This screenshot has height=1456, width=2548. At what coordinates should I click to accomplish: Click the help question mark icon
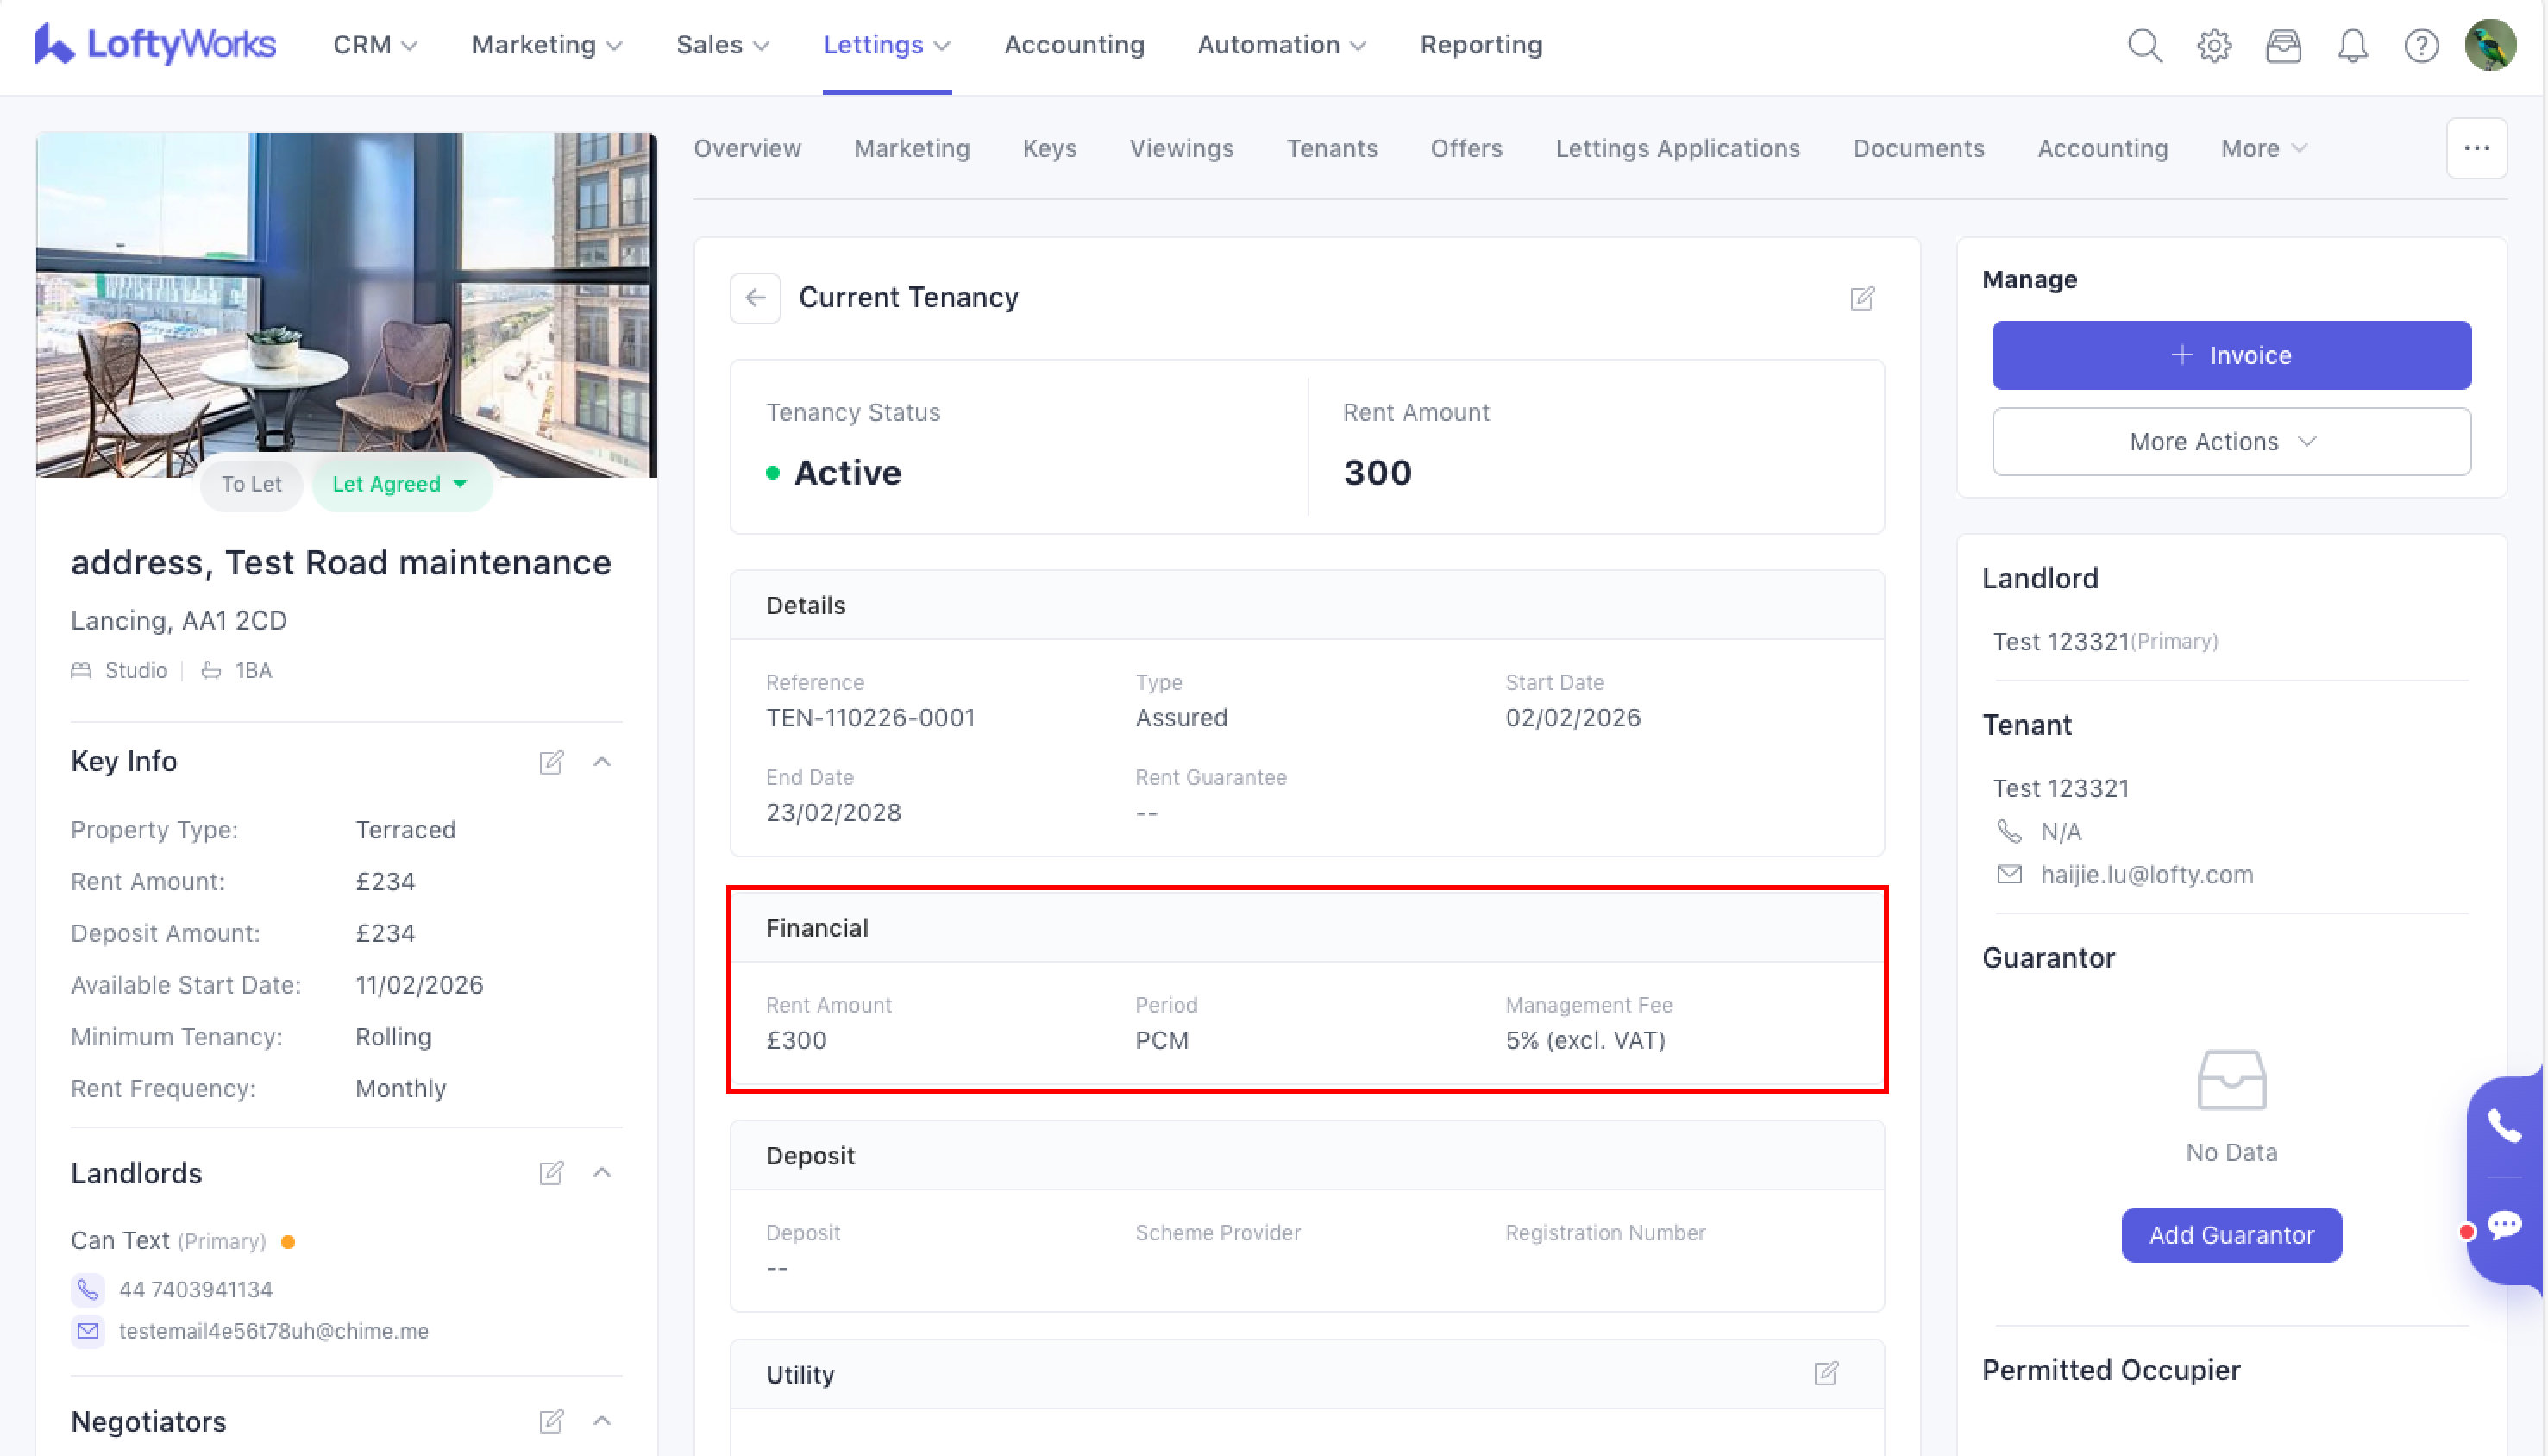pos(2421,45)
